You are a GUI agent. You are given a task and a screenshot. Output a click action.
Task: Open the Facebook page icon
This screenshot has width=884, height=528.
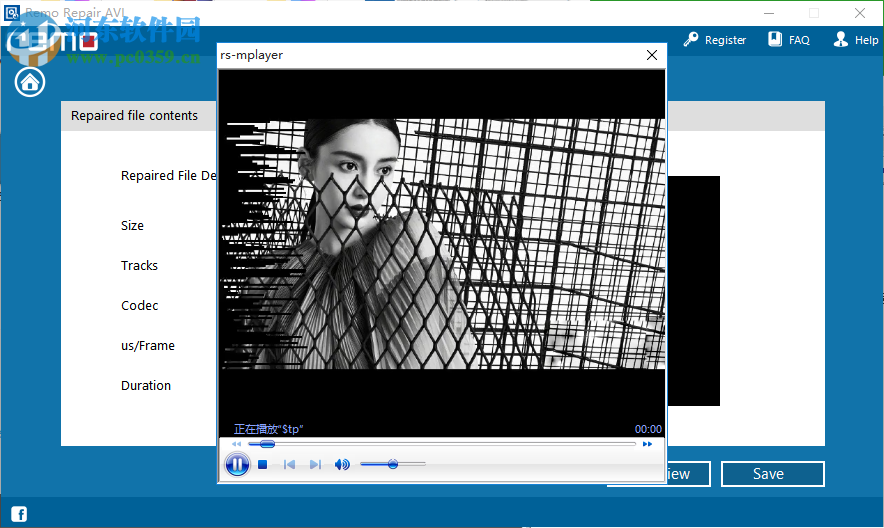tap(19, 514)
